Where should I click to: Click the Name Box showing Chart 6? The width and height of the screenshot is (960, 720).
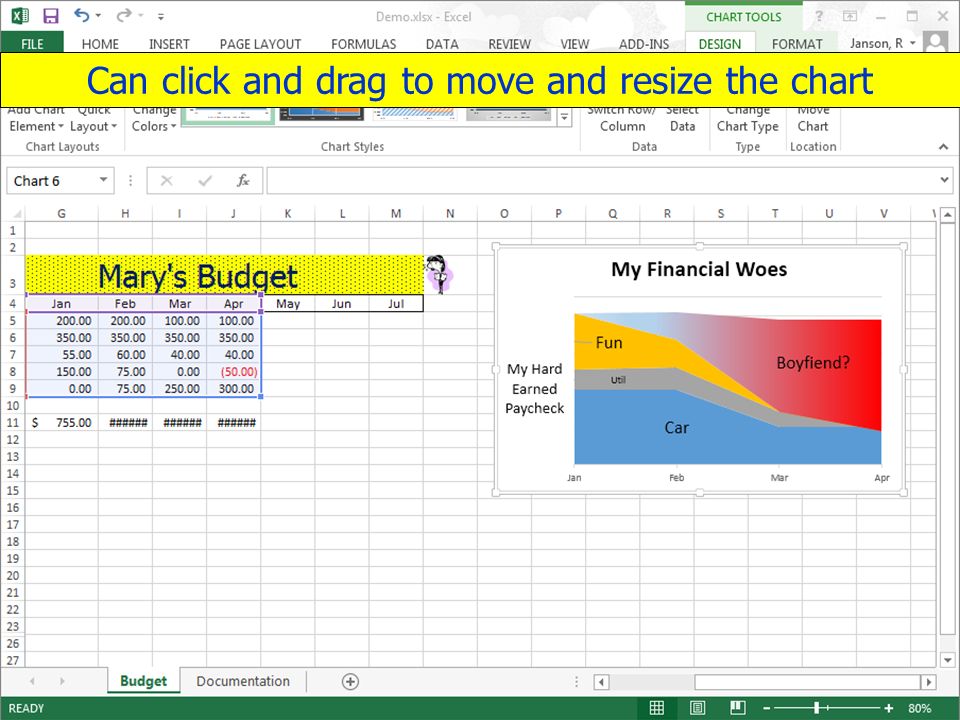point(51,181)
